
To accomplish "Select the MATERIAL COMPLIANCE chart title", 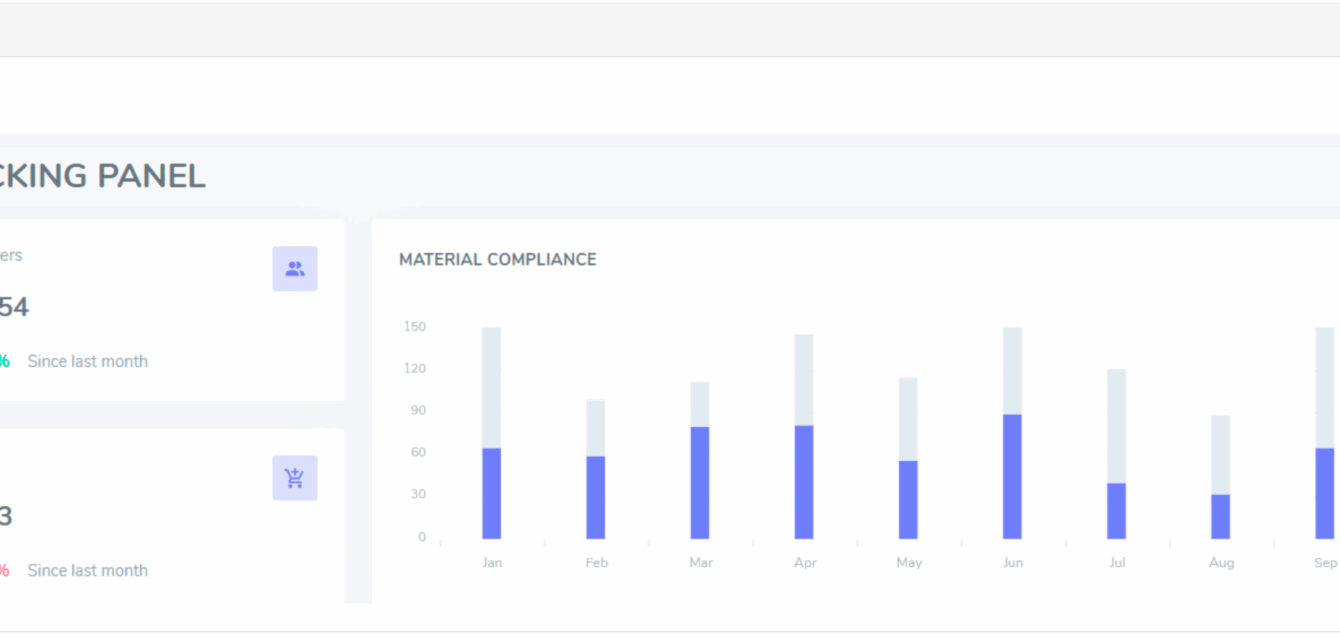I will point(498,259).
